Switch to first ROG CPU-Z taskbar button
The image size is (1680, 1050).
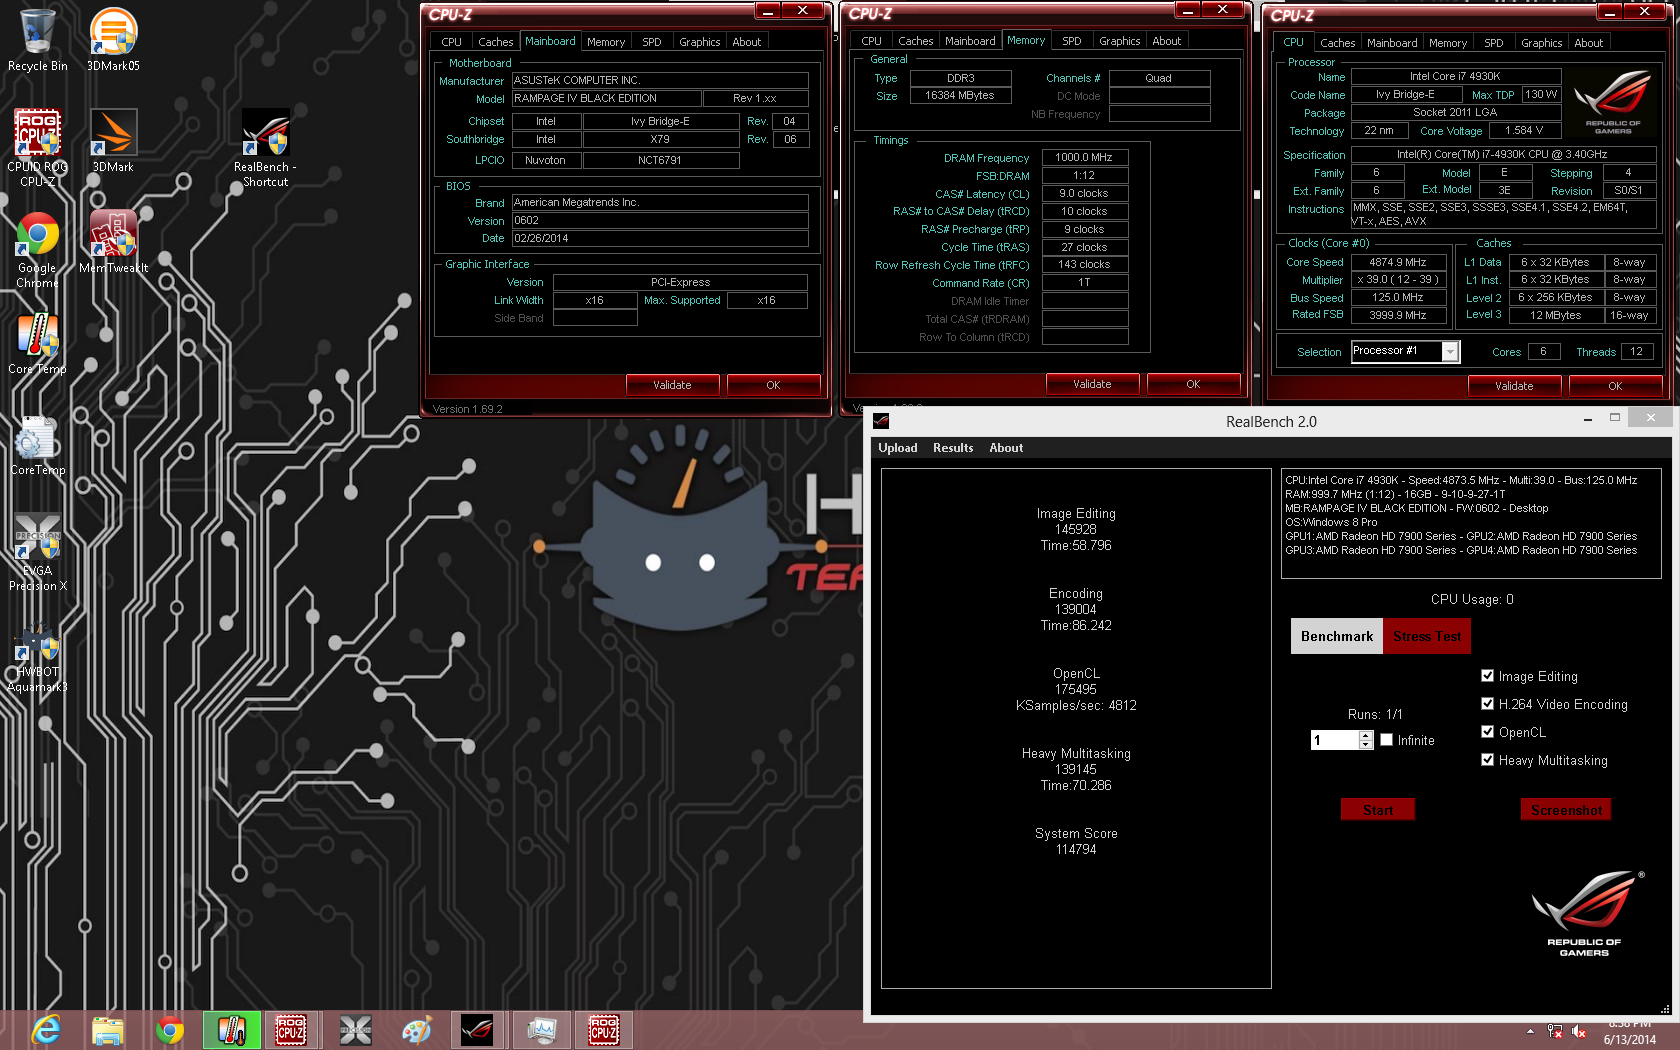(291, 1030)
